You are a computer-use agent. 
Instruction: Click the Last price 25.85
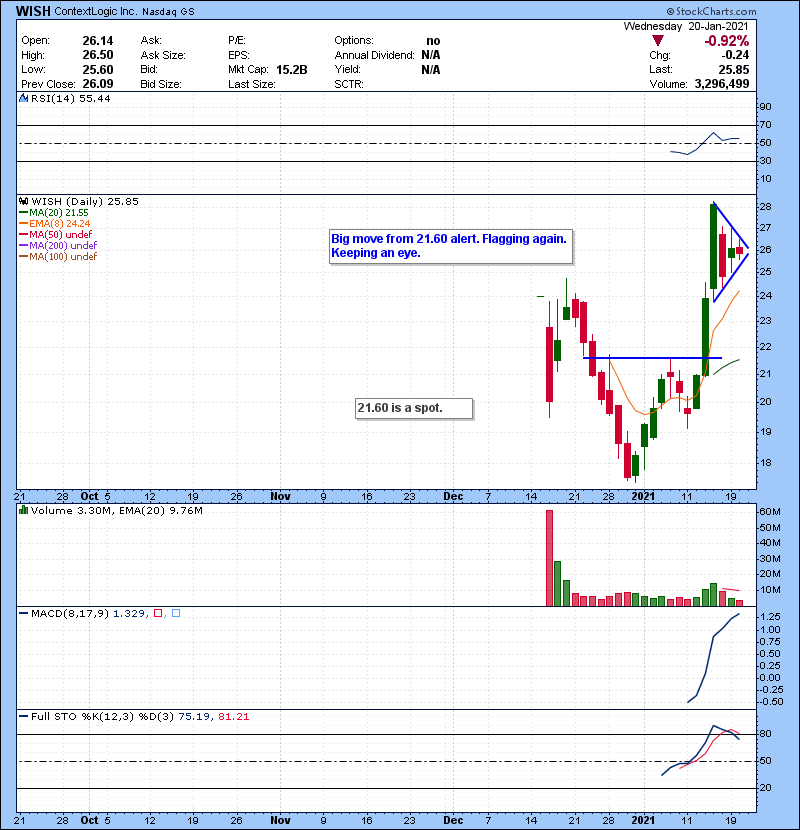point(734,70)
